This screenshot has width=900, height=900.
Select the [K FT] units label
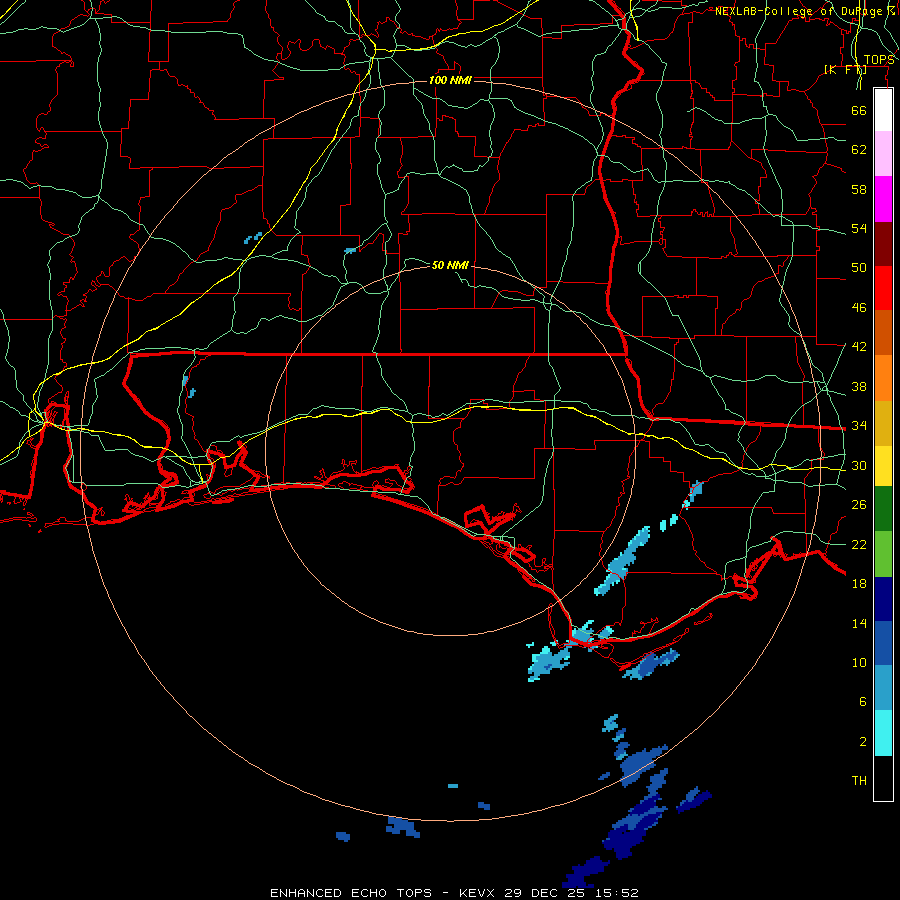pyautogui.click(x=845, y=69)
